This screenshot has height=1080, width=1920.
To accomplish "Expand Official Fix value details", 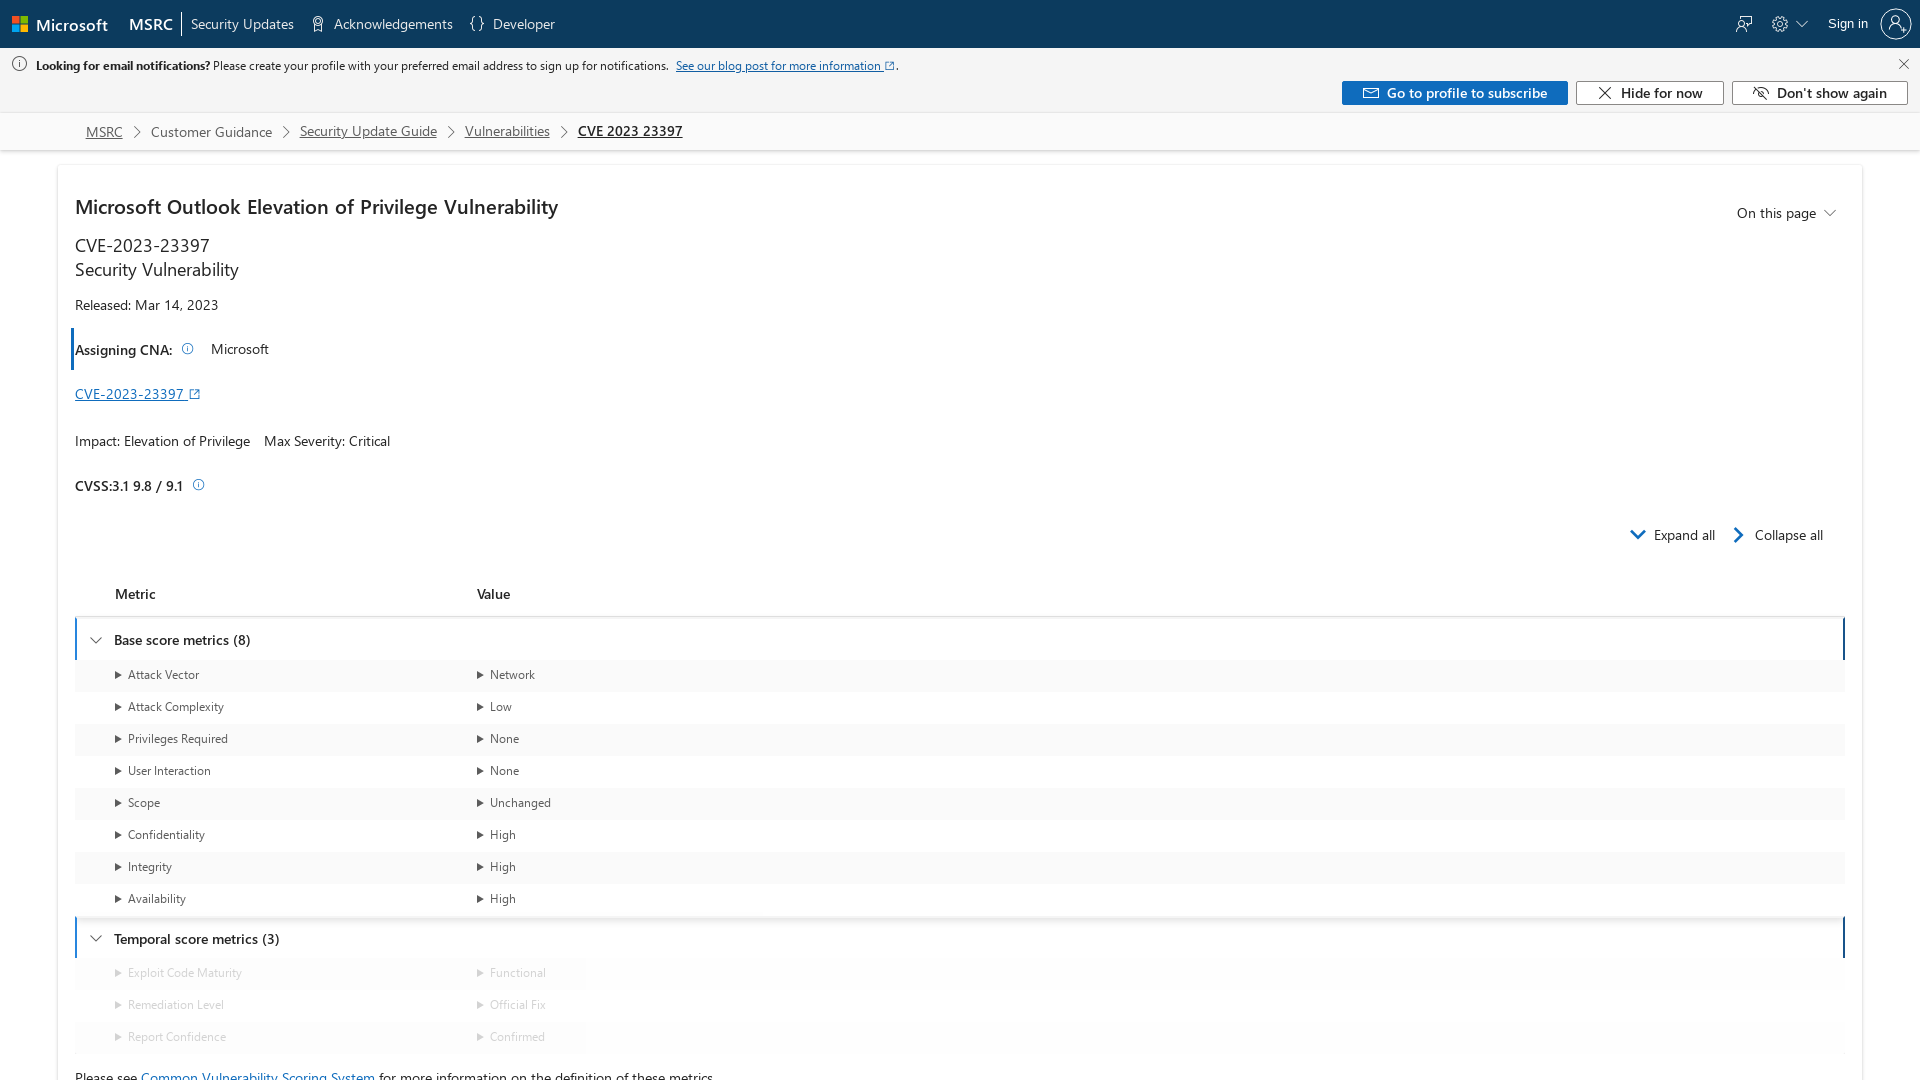I will coord(511,1005).
